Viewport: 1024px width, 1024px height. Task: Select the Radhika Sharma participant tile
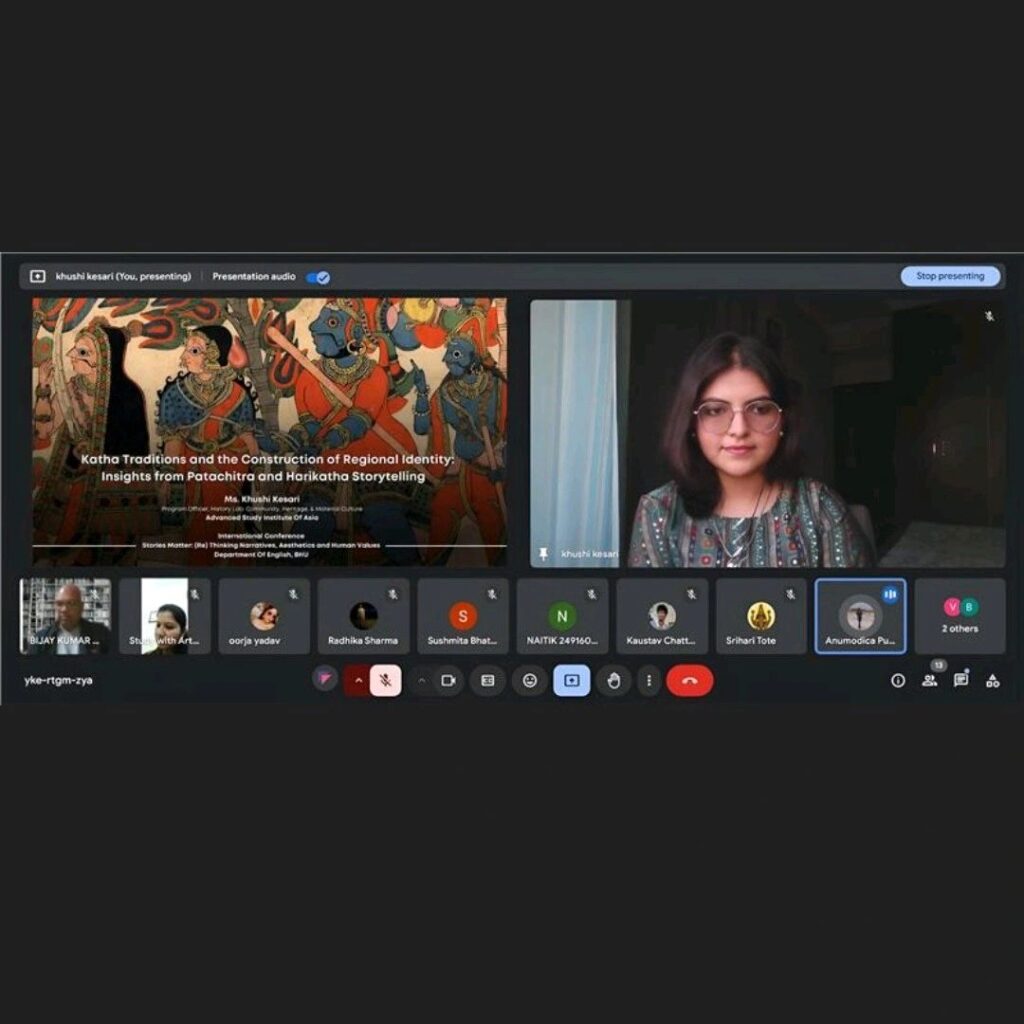tap(363, 617)
